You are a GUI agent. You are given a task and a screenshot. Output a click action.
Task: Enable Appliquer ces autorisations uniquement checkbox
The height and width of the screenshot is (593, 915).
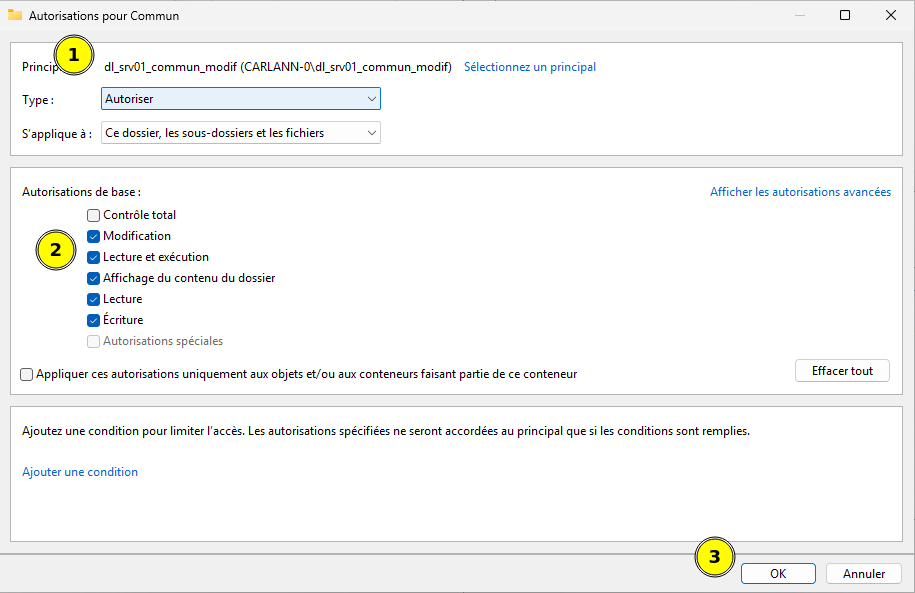pos(26,374)
